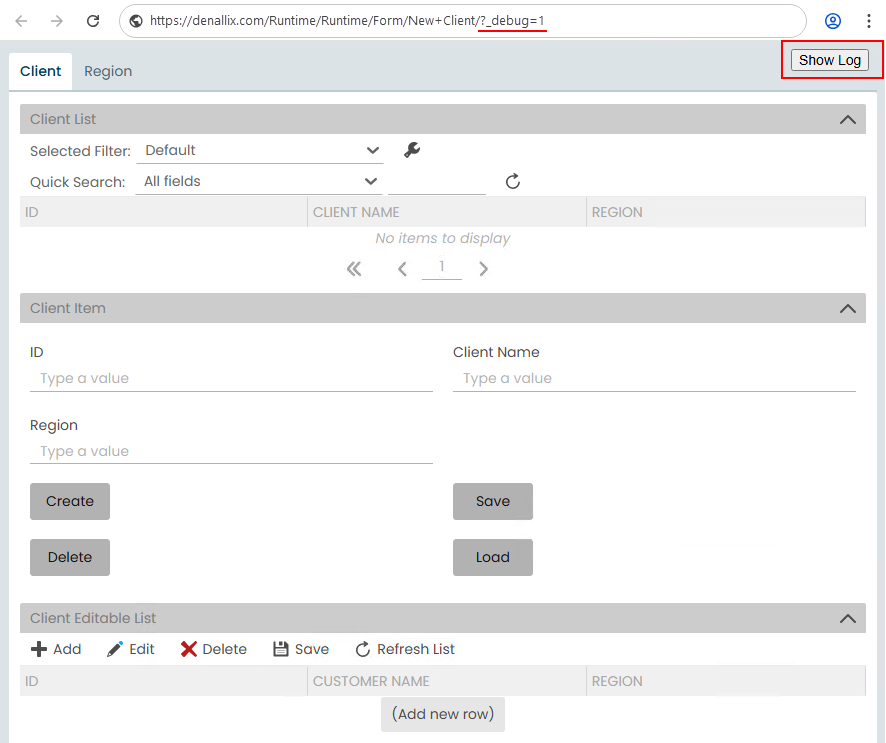The image size is (886, 743).
Task: Open the browser three-dot menu
Action: 868,21
